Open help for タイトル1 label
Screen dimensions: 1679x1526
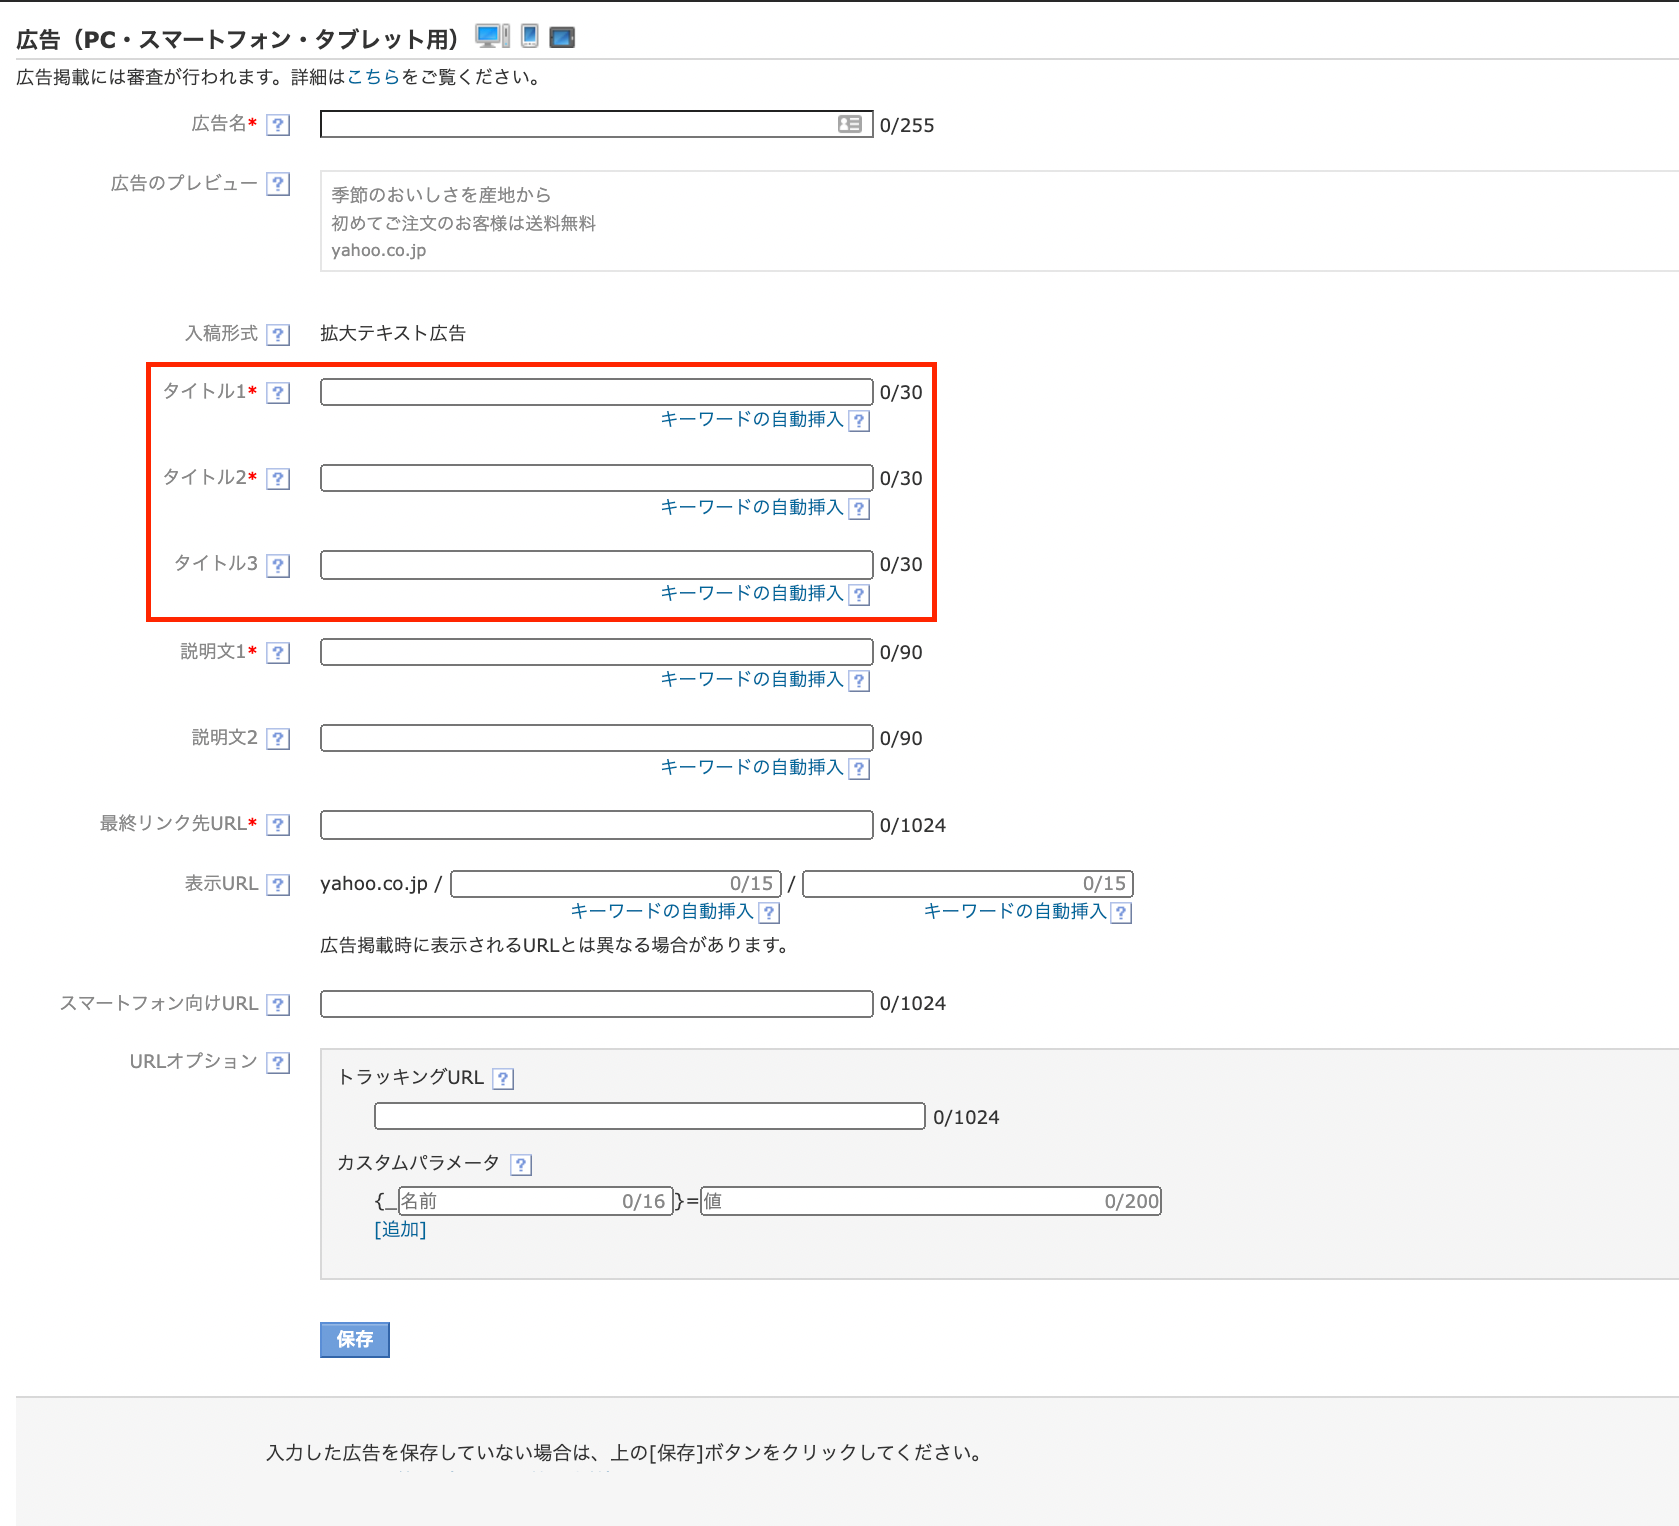(x=279, y=392)
